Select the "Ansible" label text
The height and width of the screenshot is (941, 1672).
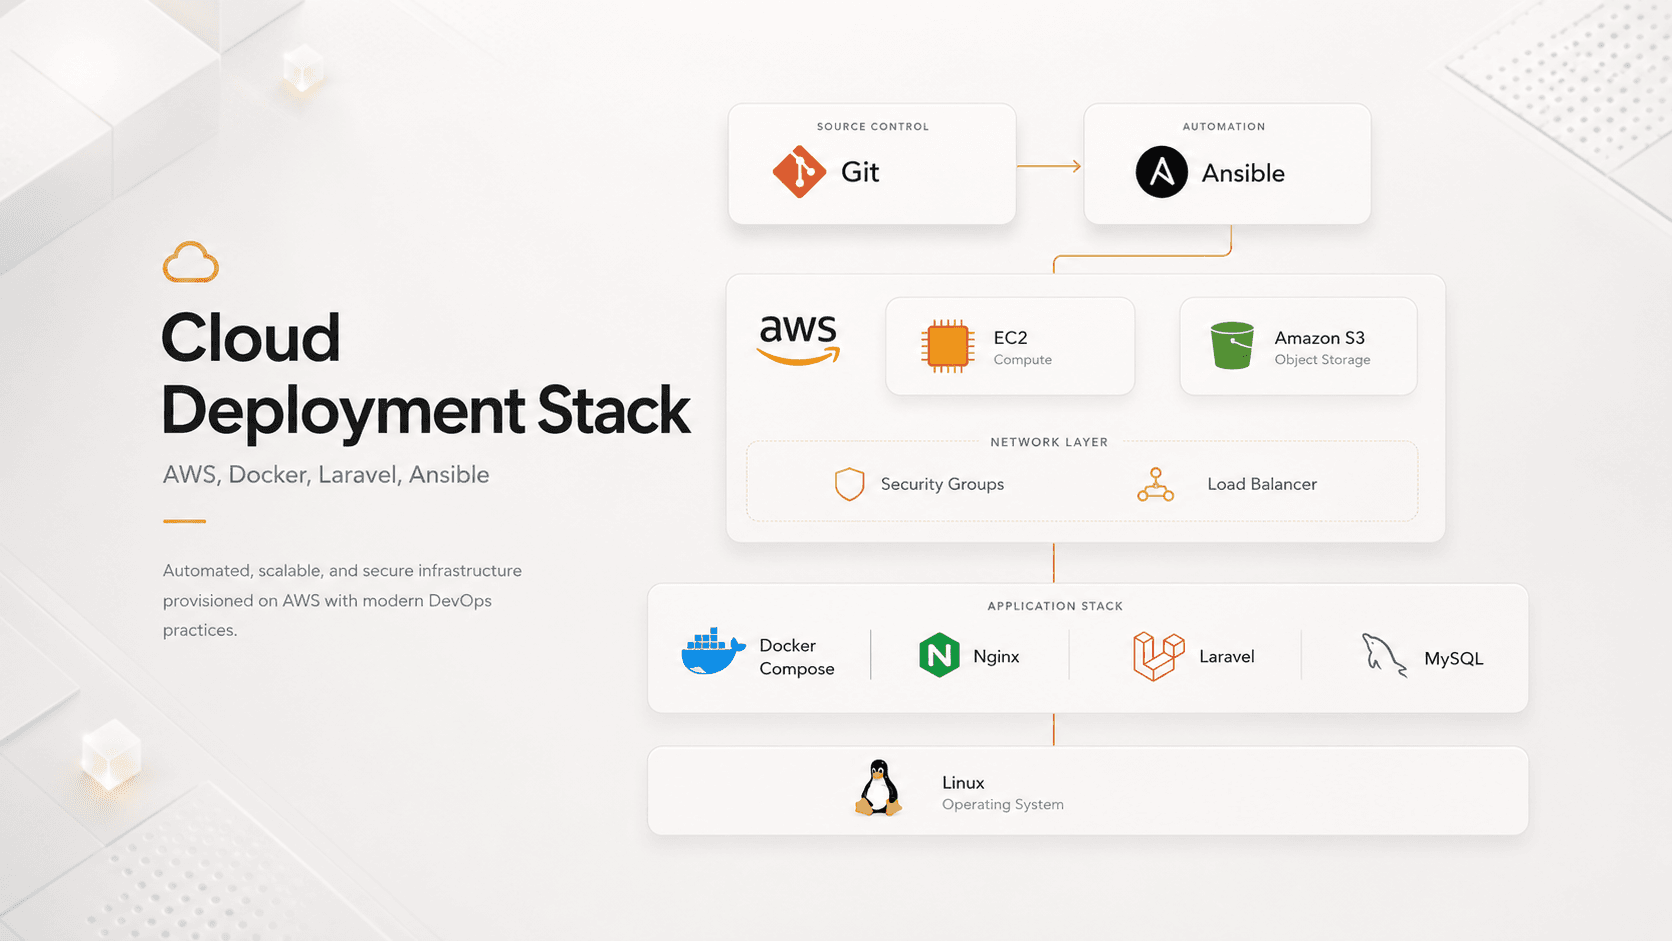pyautogui.click(x=1243, y=173)
